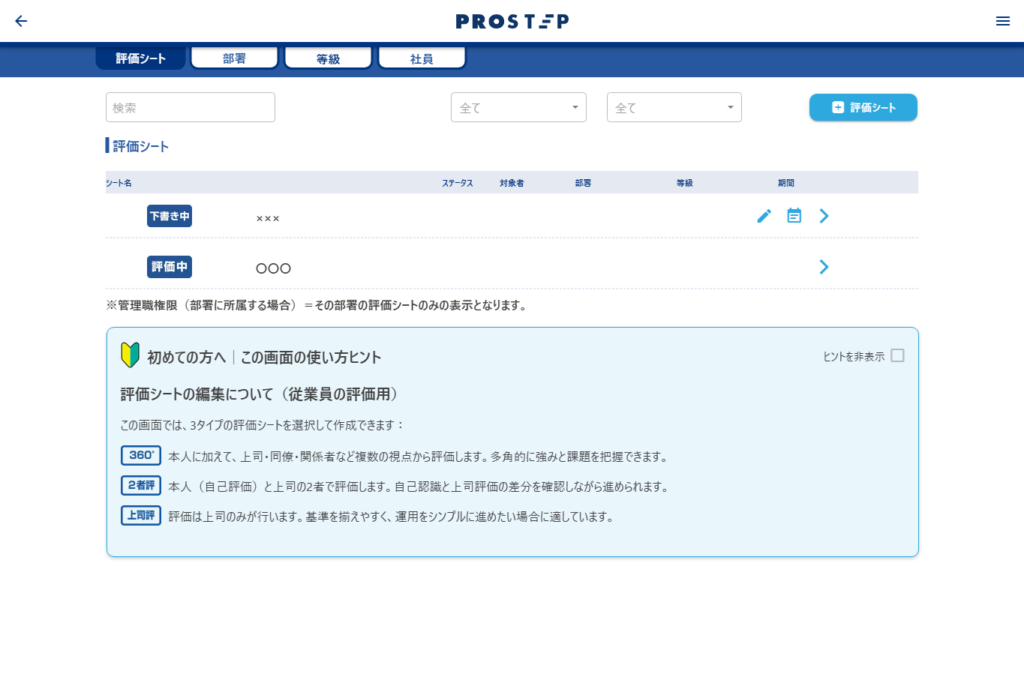Expand the second 全て filter dropdown
The width and height of the screenshot is (1024, 689).
(674, 108)
